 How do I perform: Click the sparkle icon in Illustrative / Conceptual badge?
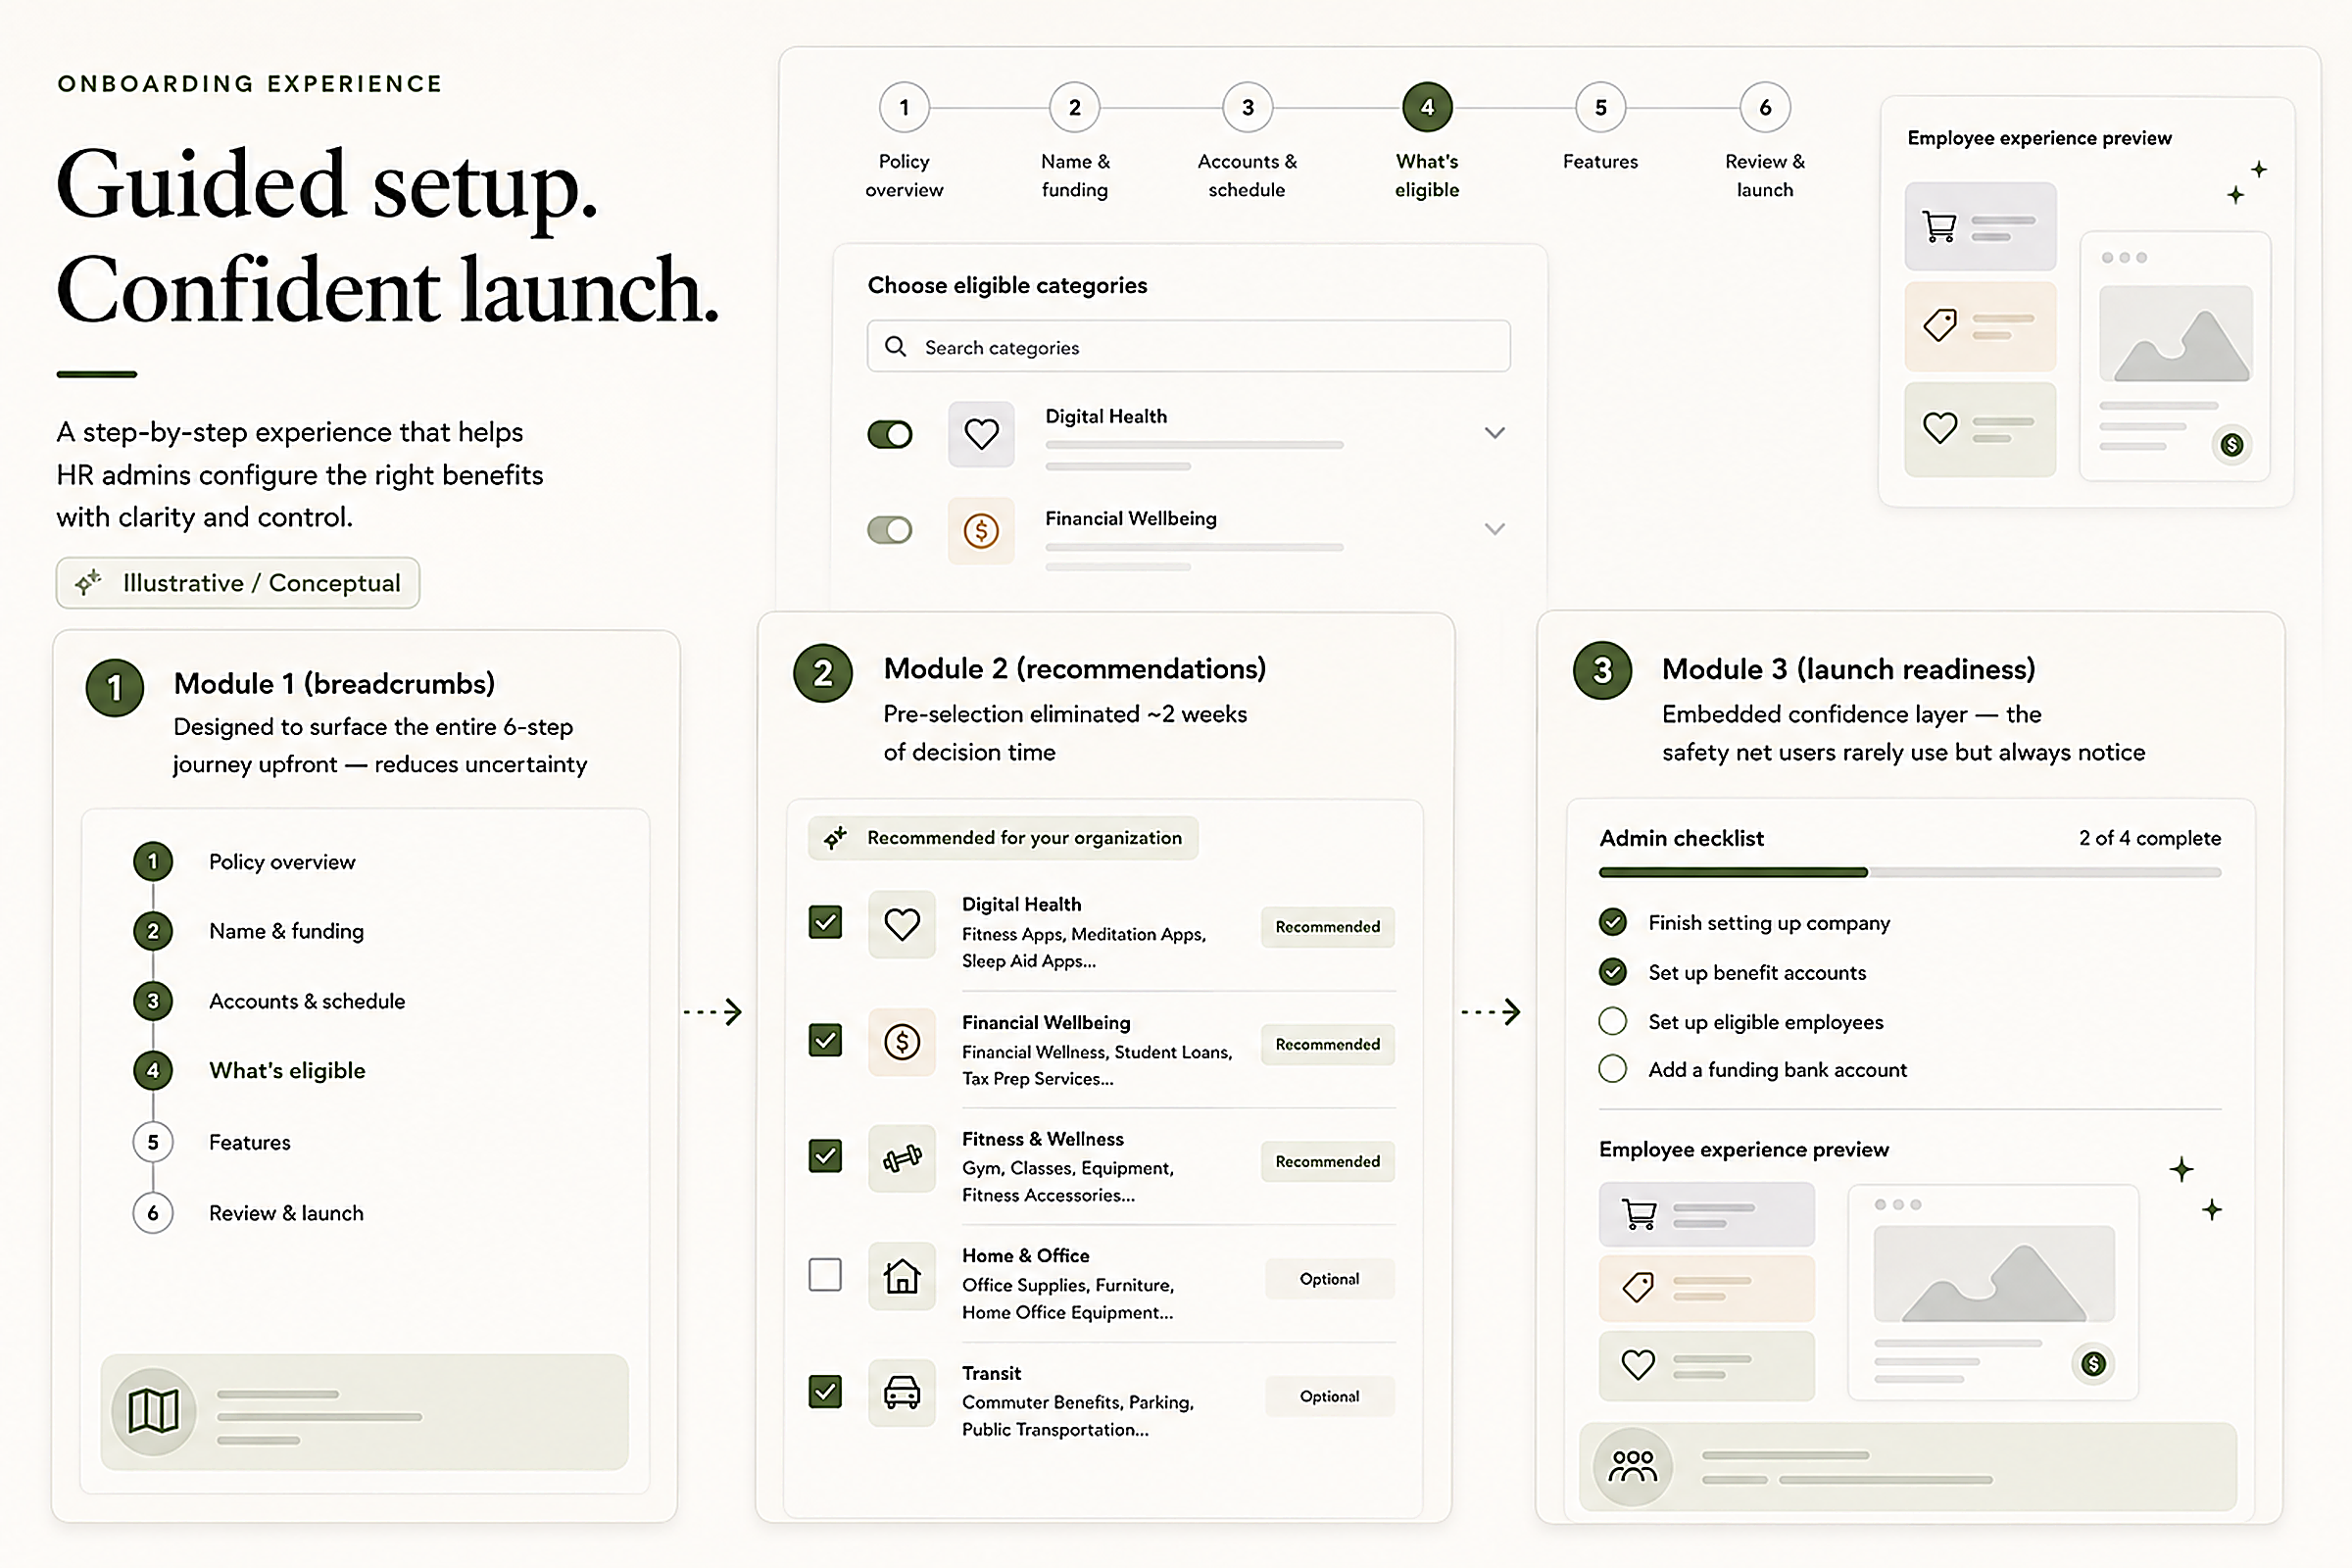pos(89,582)
